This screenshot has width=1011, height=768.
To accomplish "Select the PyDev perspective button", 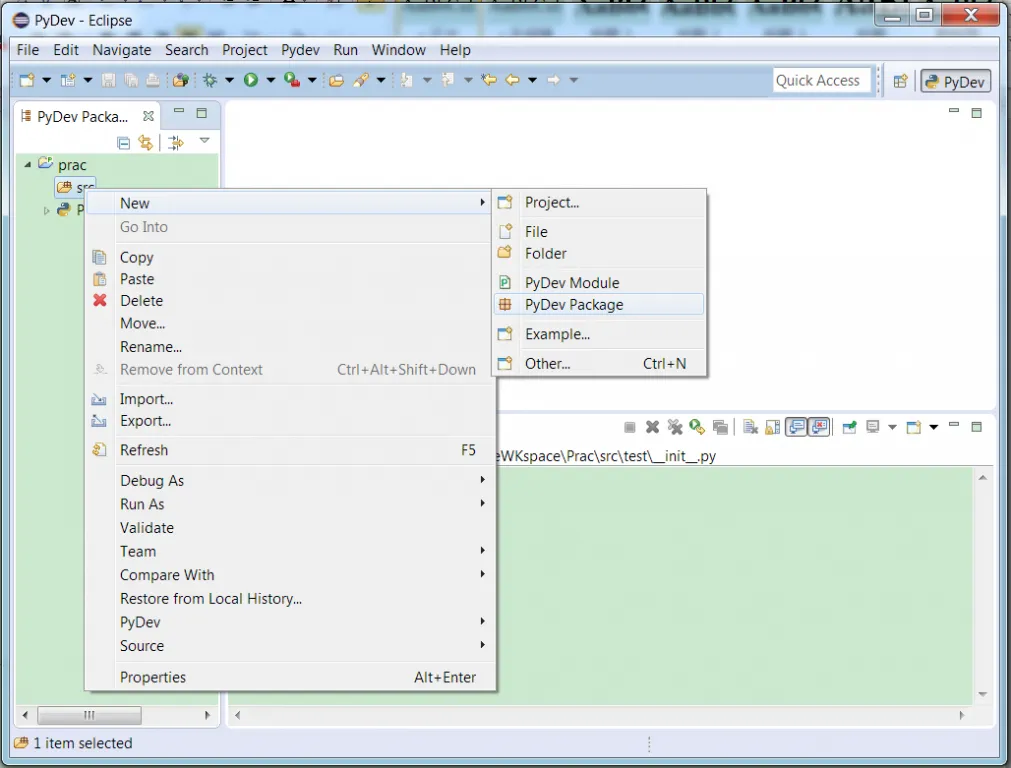I will point(956,81).
